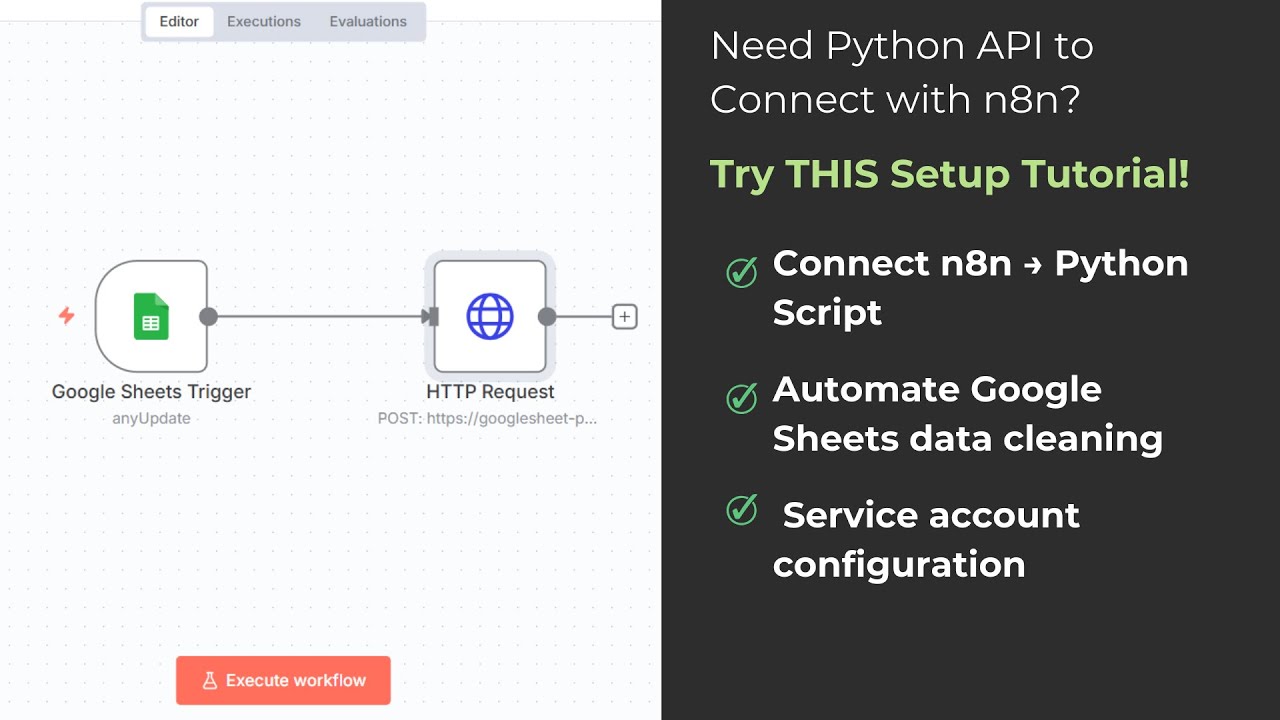The height and width of the screenshot is (720, 1280).
Task: Switch to the Editor tab
Action: (179, 21)
